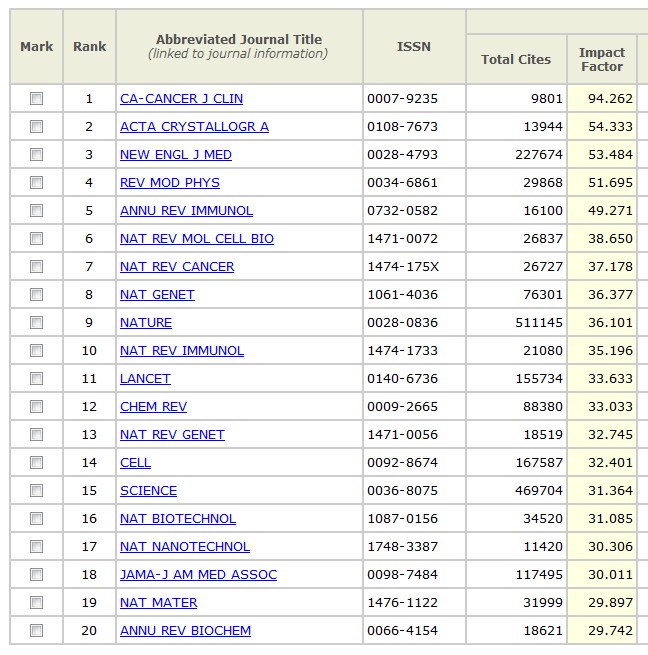Click the REV MOD PHYS link

[170, 183]
